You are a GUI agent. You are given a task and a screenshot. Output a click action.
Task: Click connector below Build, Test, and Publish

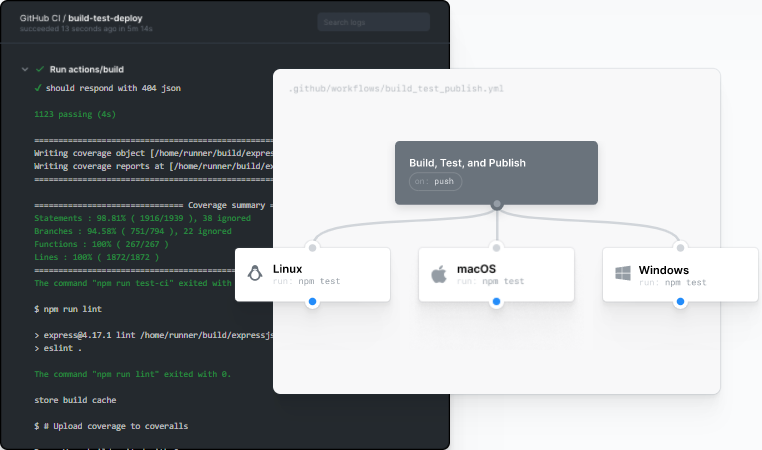point(497,204)
